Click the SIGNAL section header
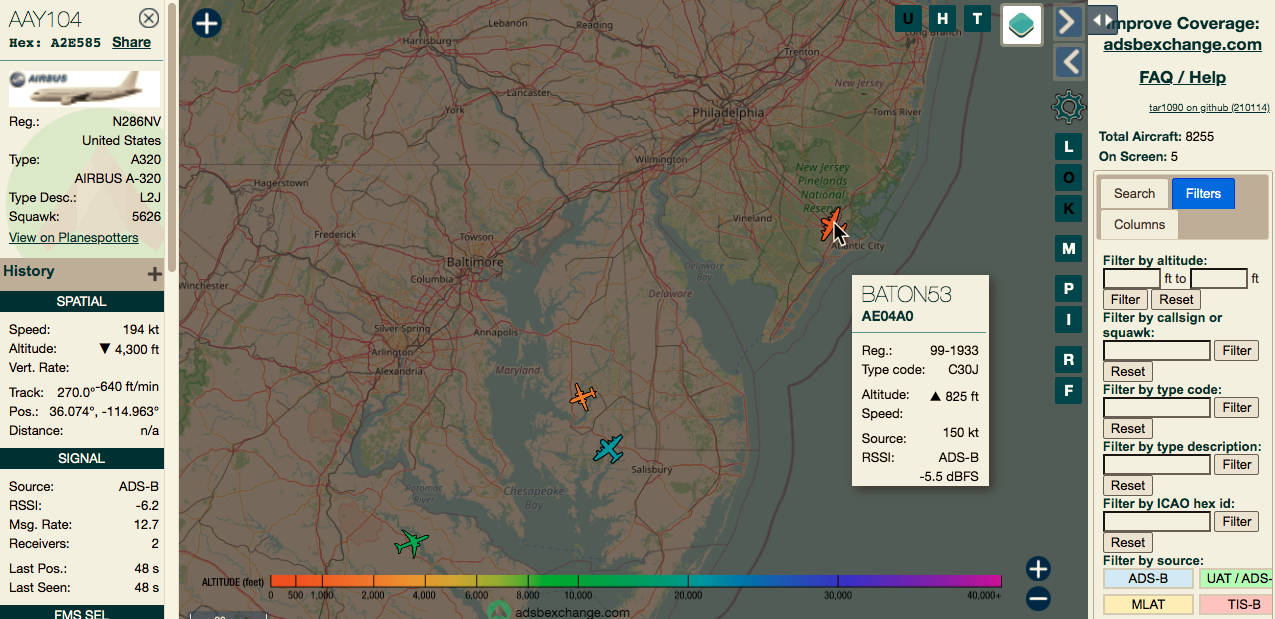Screen dimensions: 1275x619 click(x=82, y=458)
